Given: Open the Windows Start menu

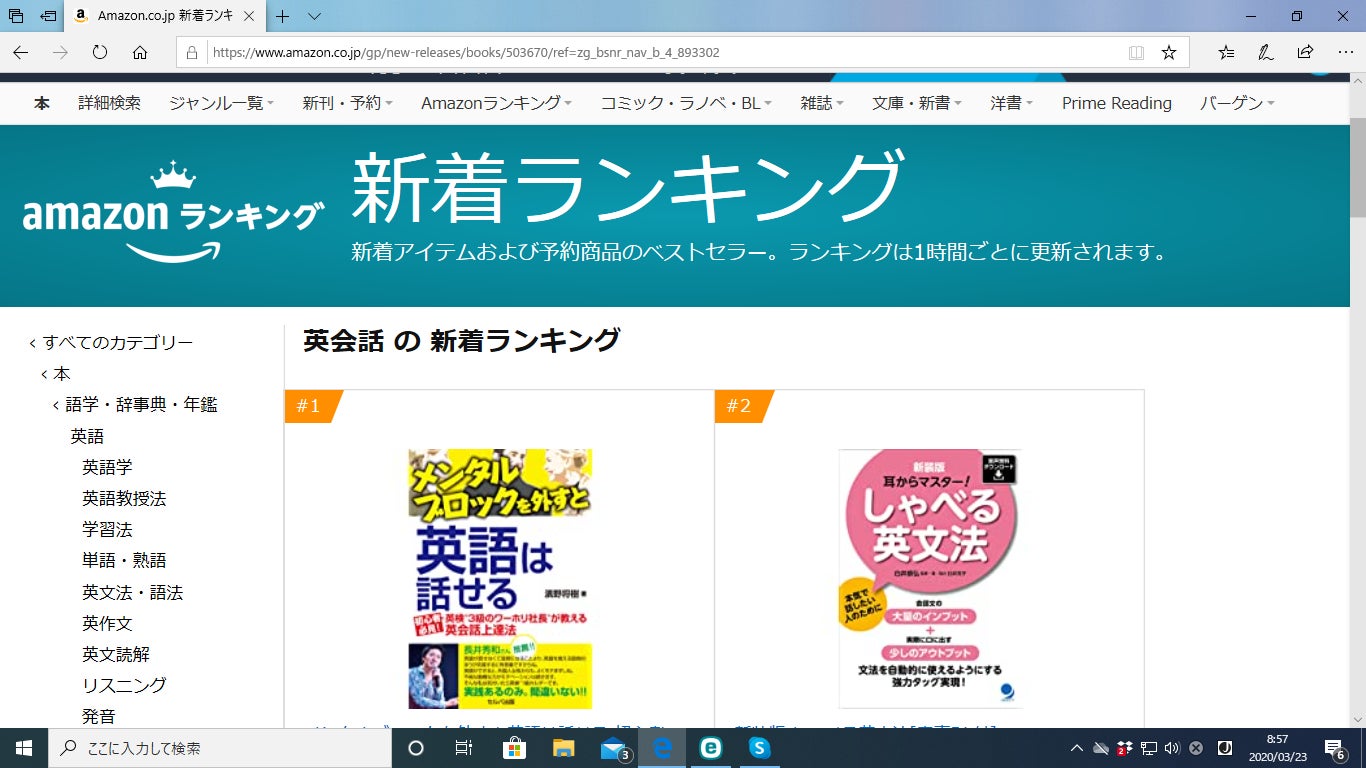Looking at the screenshot, I should (24, 748).
